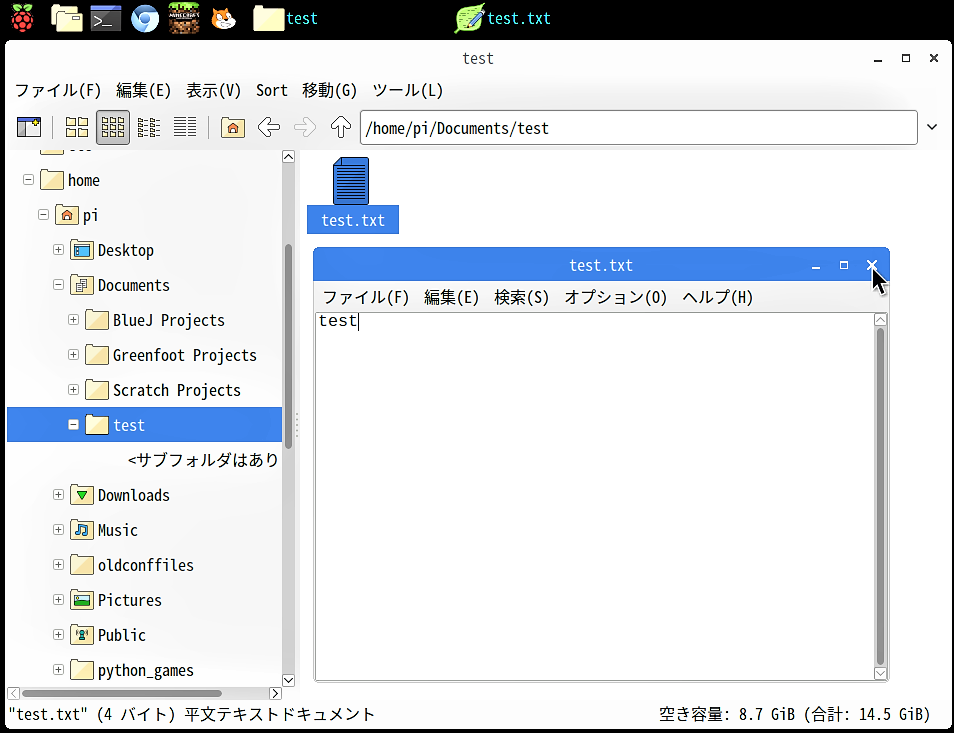
Task: Open a new tab in the file manager
Action: (x=29, y=127)
